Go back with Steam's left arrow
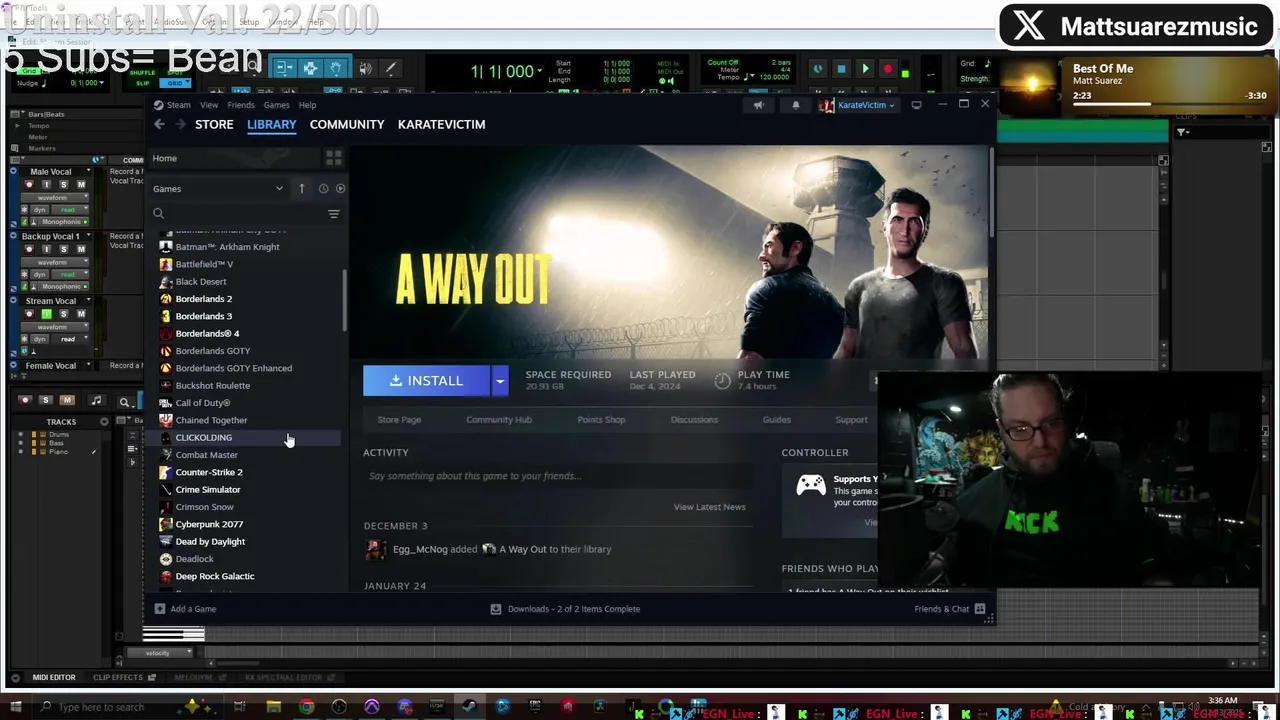 click(159, 124)
